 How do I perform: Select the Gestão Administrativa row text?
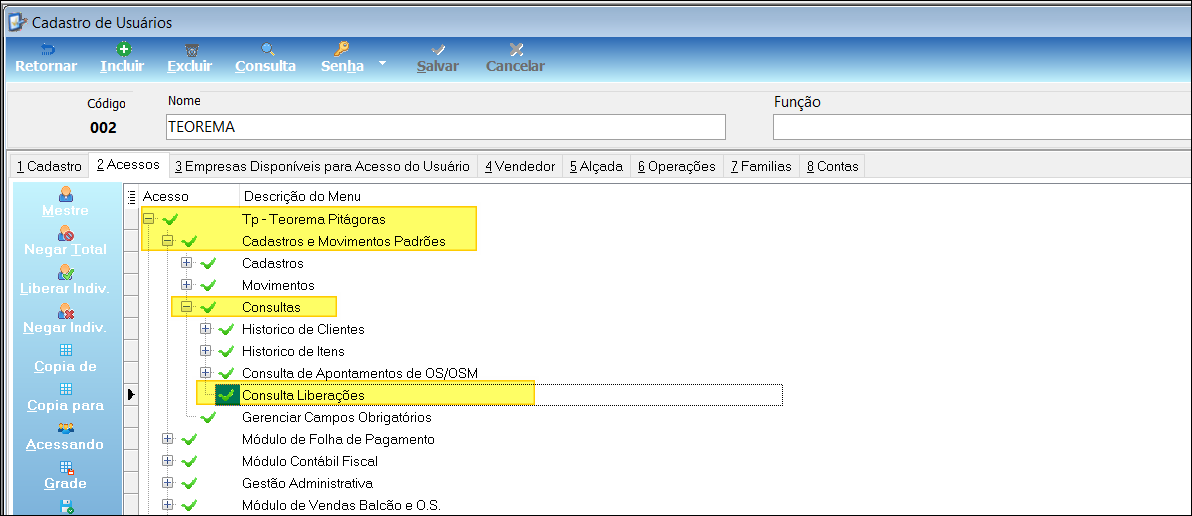click(307, 483)
